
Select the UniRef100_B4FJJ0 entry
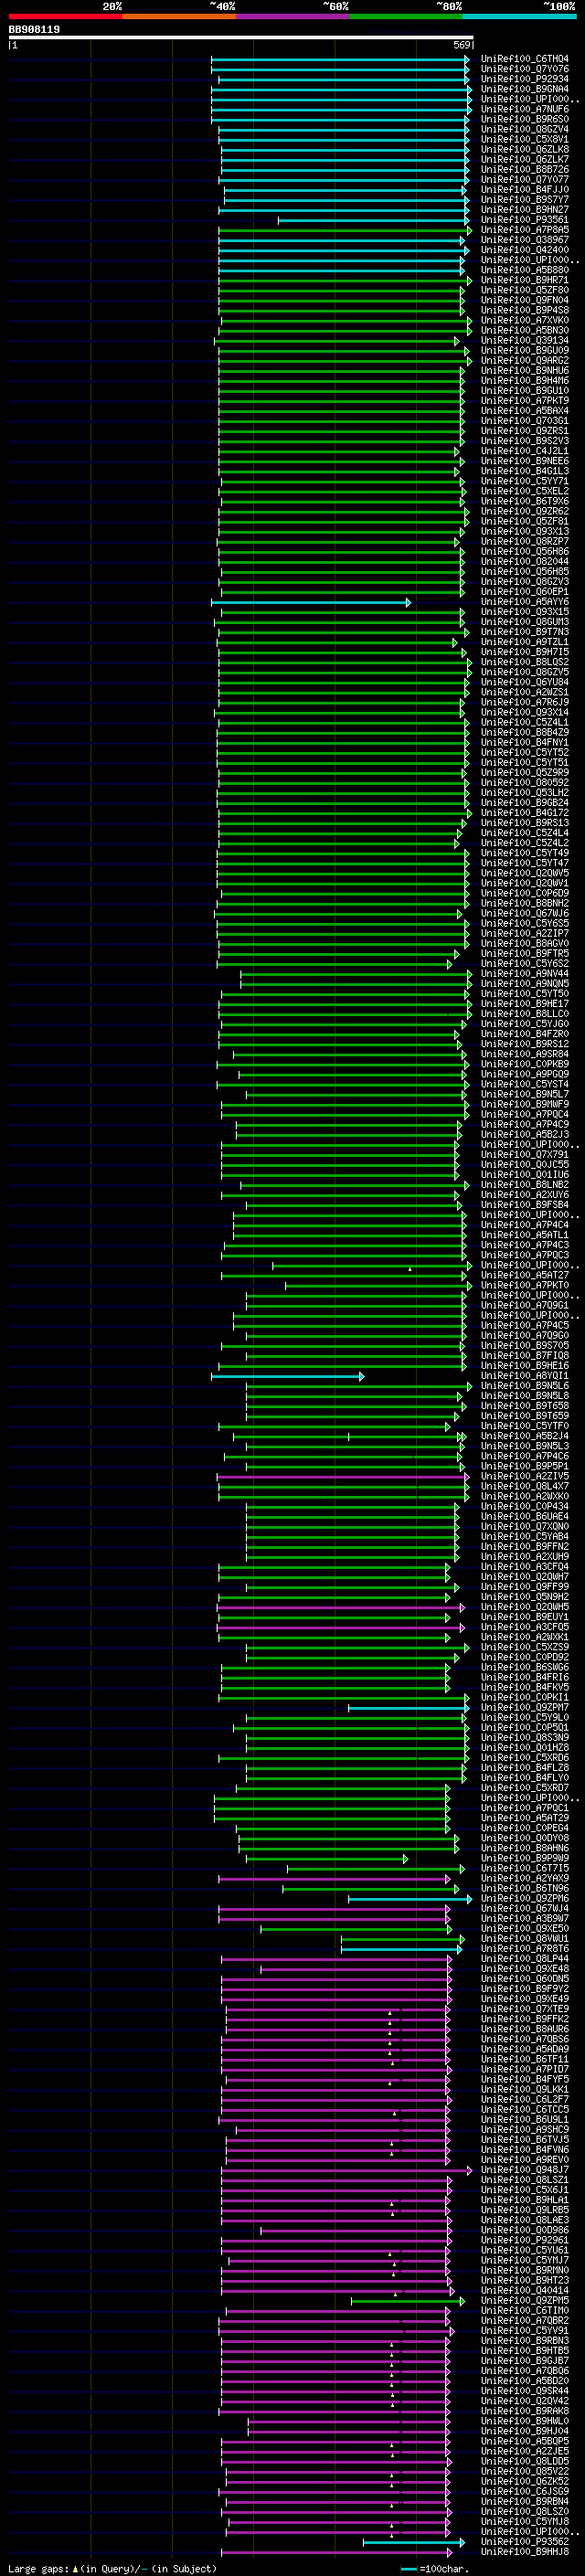[x=525, y=190]
